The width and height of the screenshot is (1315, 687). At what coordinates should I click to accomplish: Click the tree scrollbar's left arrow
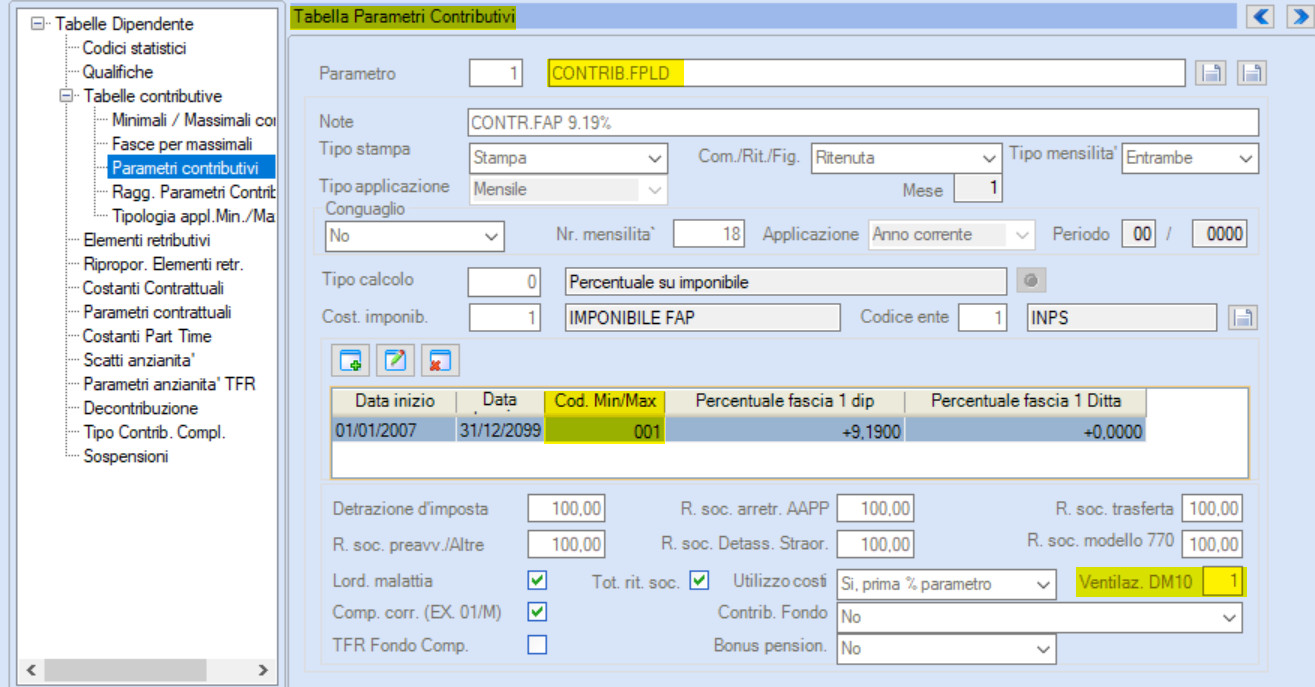point(31,669)
